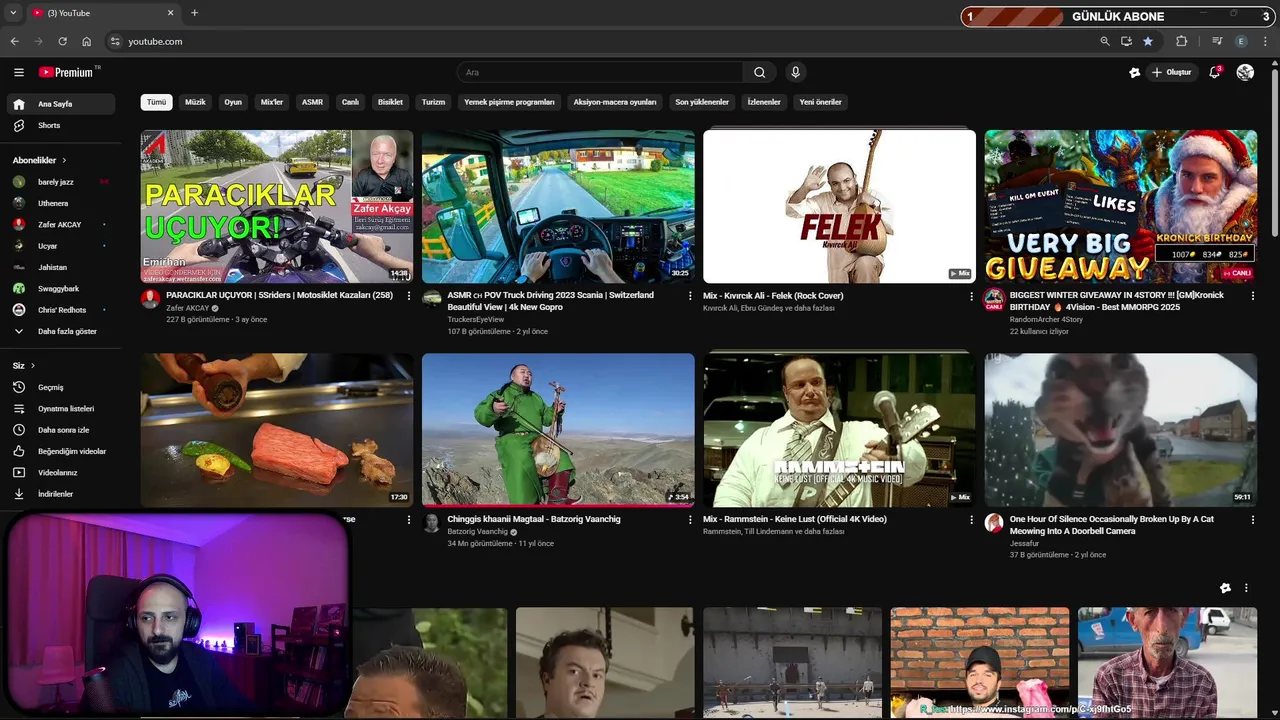
Task: Expand Daha fazla göster subscriptions
Action: 61,331
